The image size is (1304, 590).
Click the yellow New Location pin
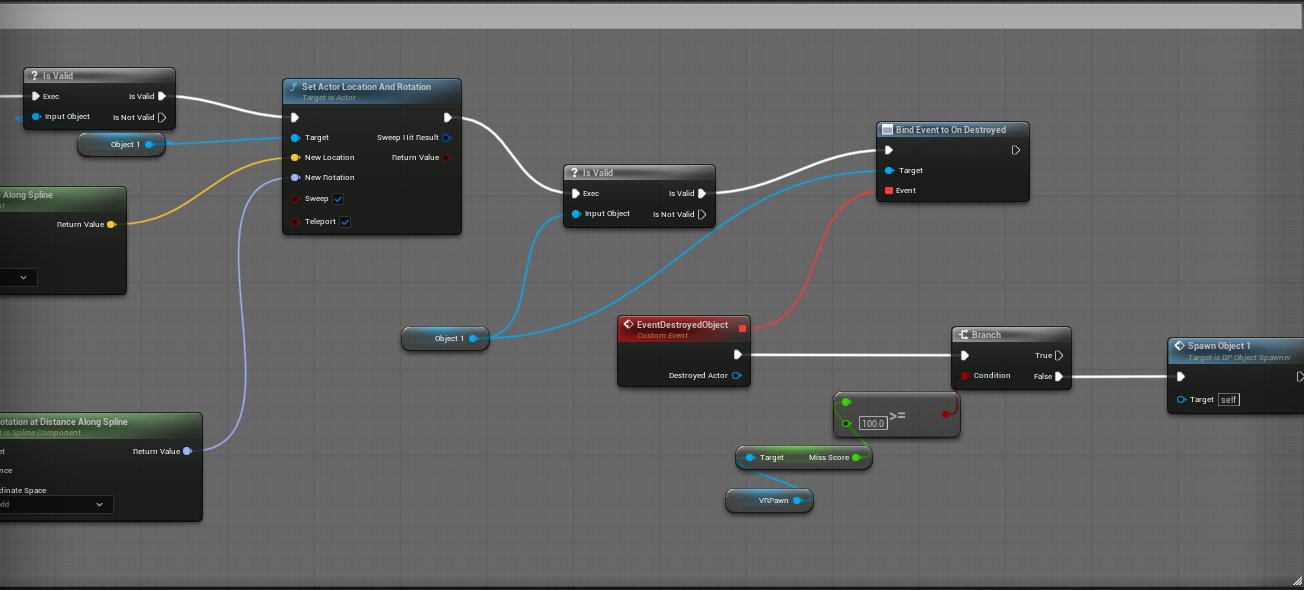pos(295,158)
